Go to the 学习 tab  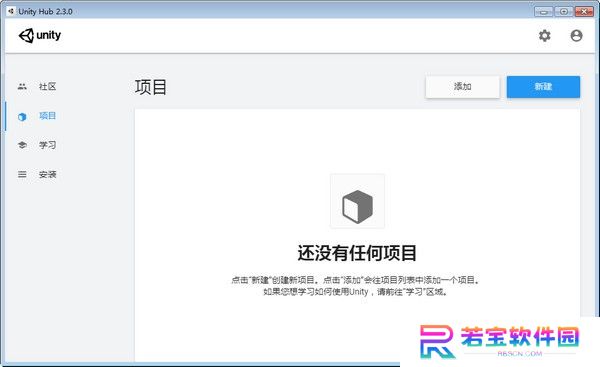(47, 145)
